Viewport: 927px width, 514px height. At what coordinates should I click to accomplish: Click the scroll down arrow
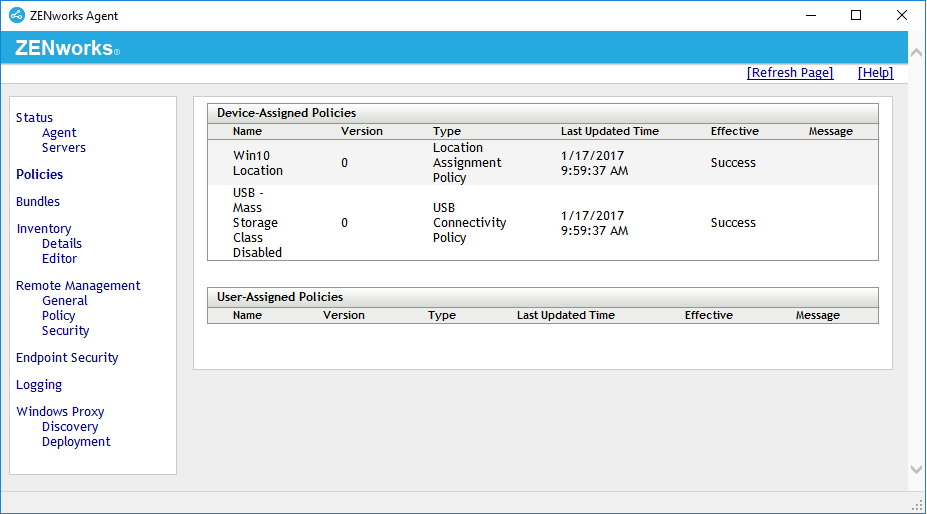point(916,470)
